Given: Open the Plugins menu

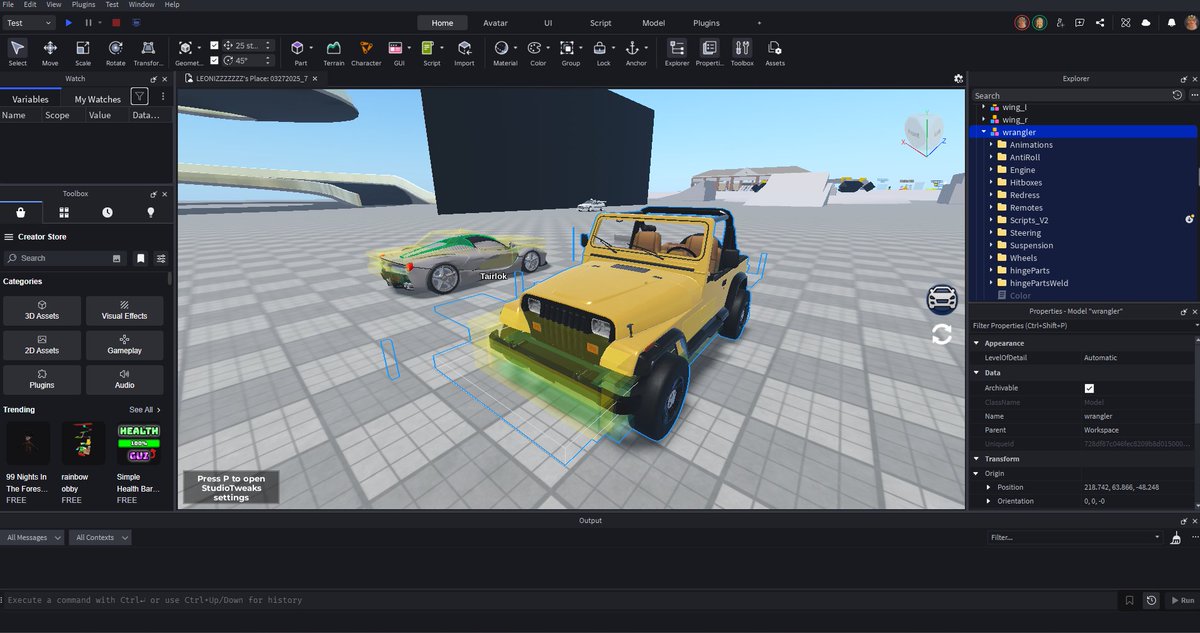Looking at the screenshot, I should pos(84,5).
